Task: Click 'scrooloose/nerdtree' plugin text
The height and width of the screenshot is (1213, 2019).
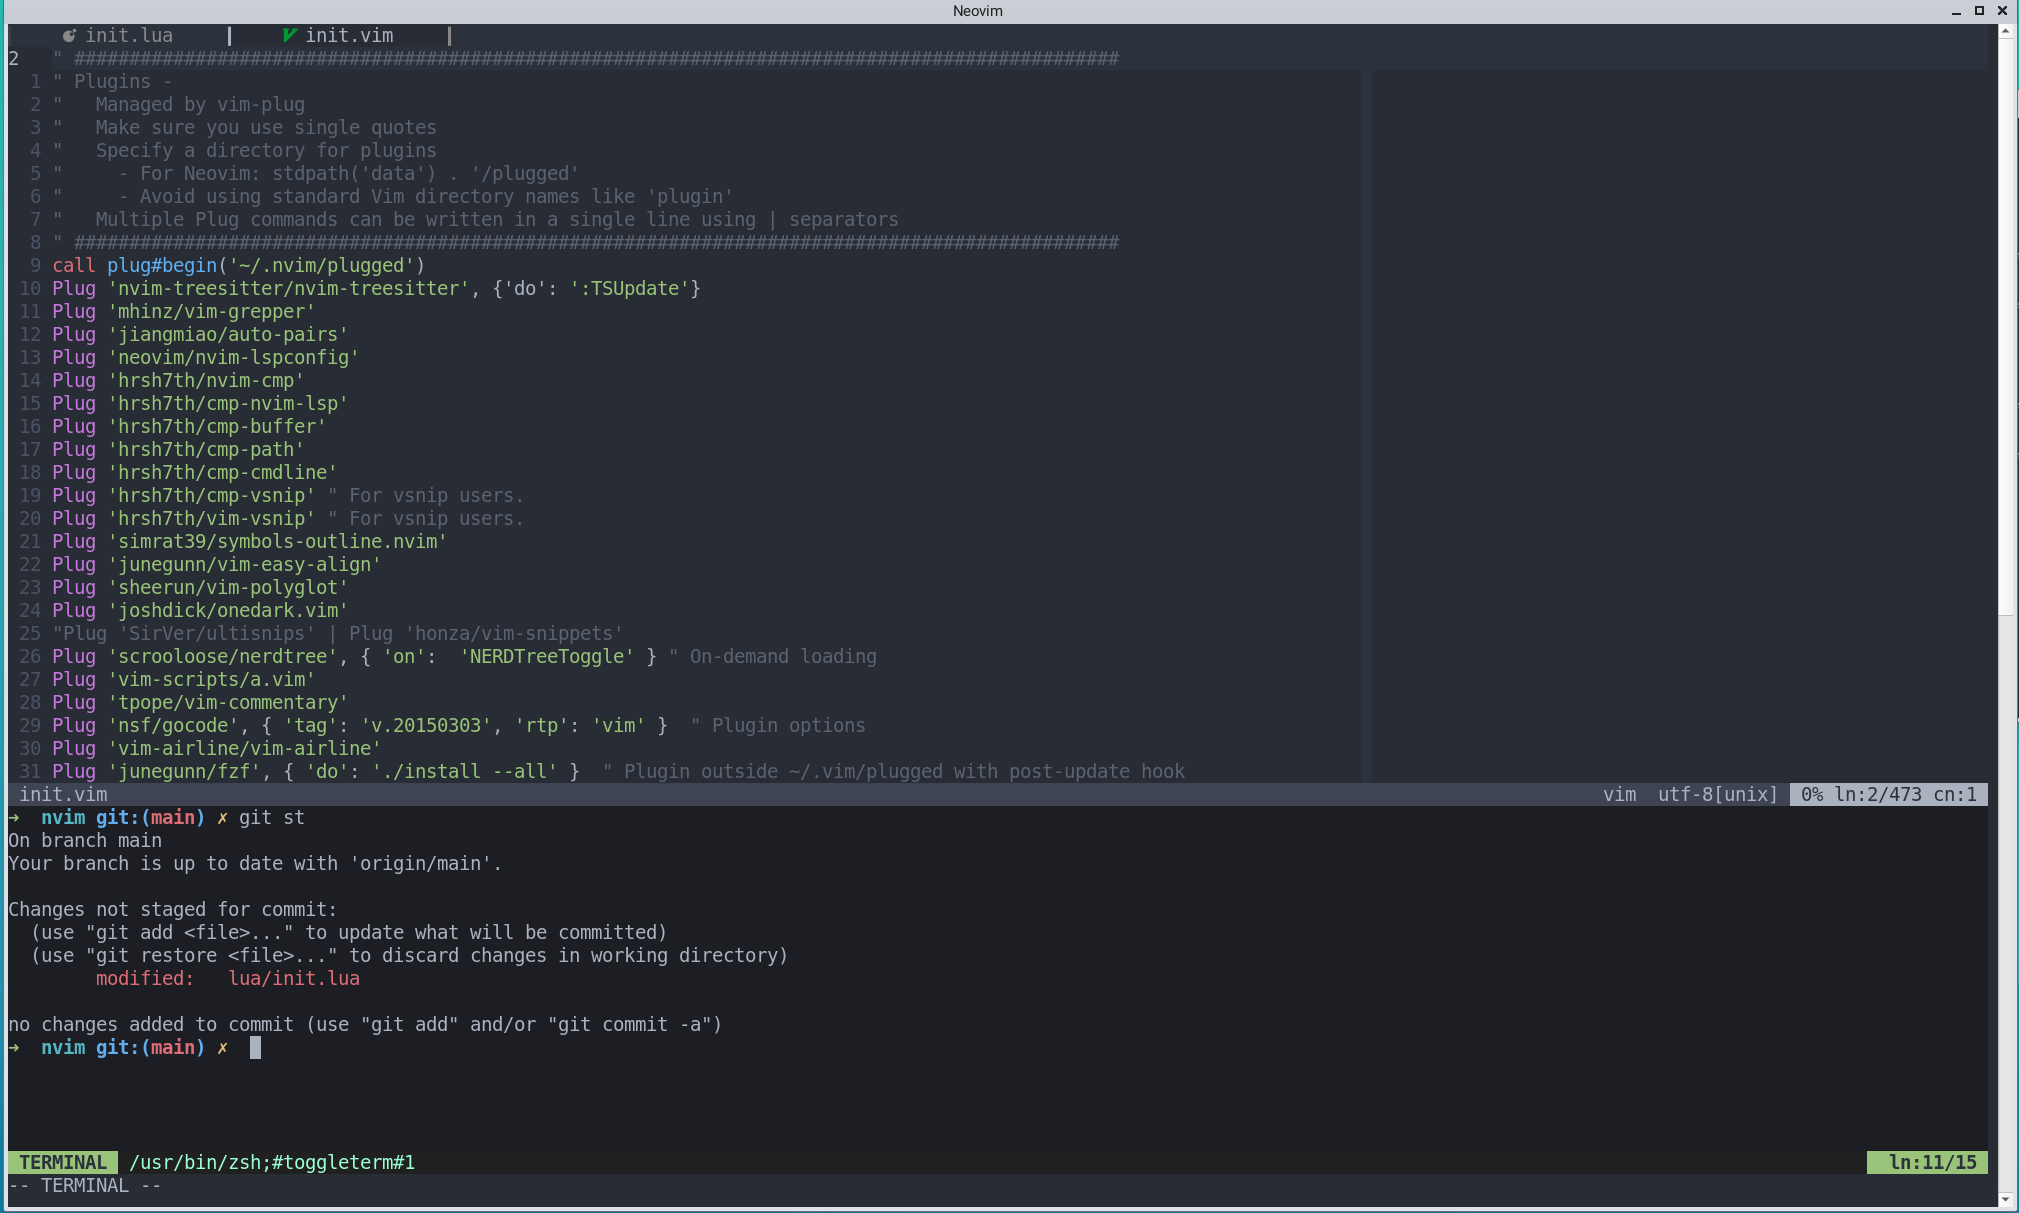Action: pyautogui.click(x=222, y=656)
